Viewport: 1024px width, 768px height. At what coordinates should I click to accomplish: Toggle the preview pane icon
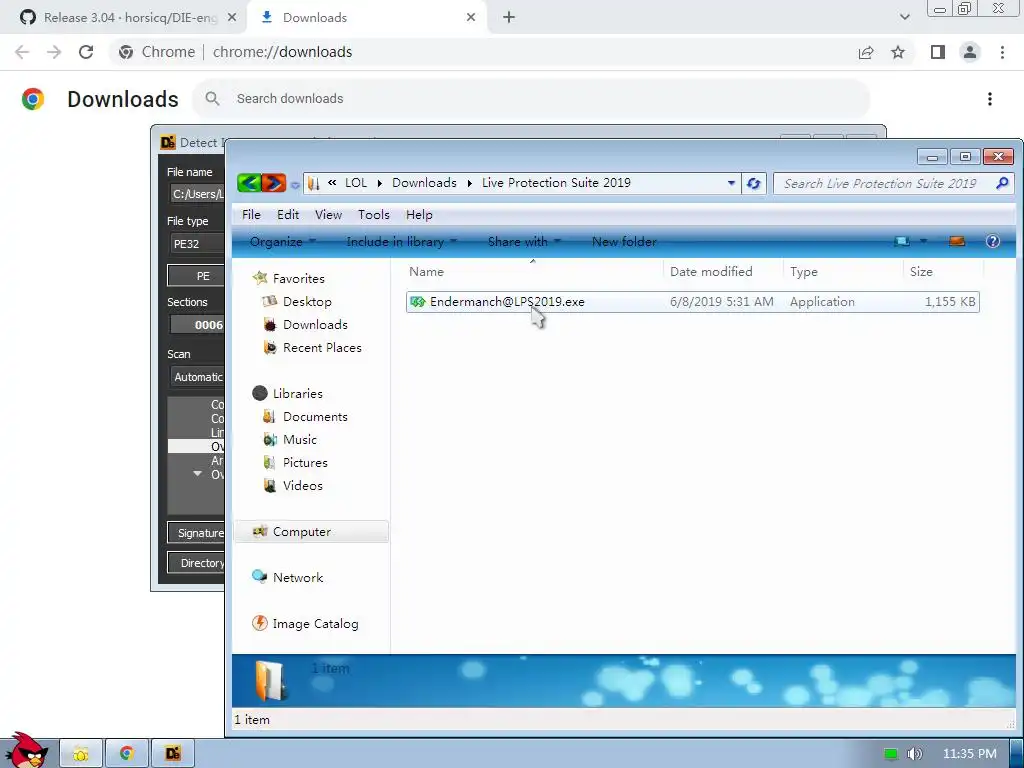(957, 242)
